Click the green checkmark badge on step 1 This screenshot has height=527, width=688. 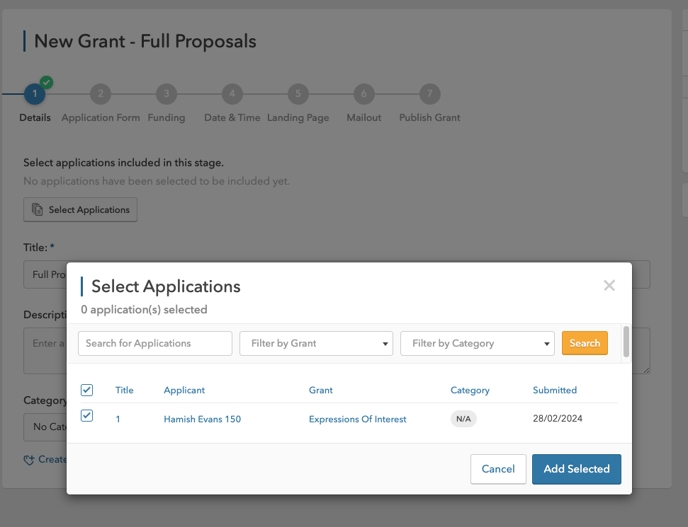point(47,82)
